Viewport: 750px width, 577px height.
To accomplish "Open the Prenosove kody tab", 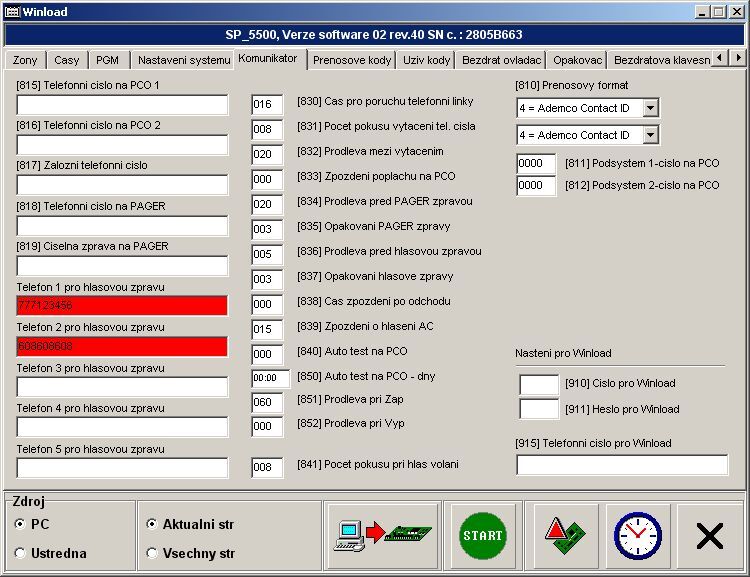I will pyautogui.click(x=352, y=60).
